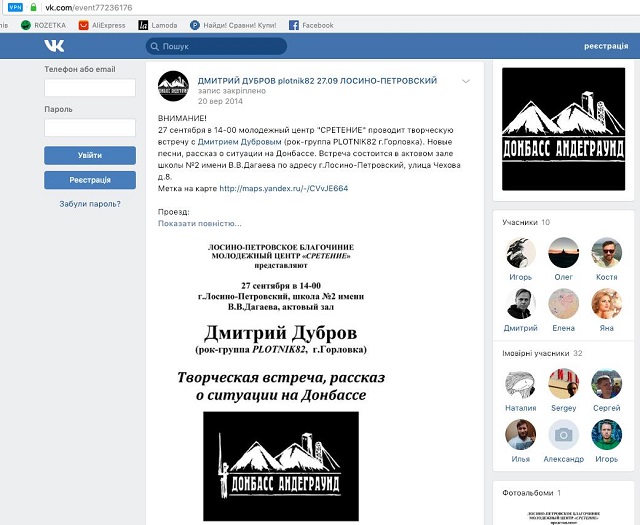Click the Реєстрація button in sidebar
The height and width of the screenshot is (525, 640).
tap(90, 180)
